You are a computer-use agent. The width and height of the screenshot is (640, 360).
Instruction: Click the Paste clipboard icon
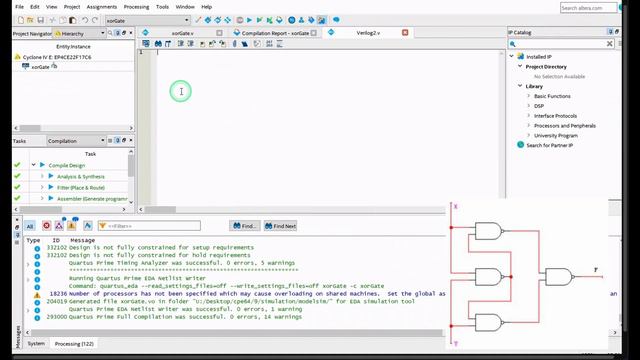point(73,20)
